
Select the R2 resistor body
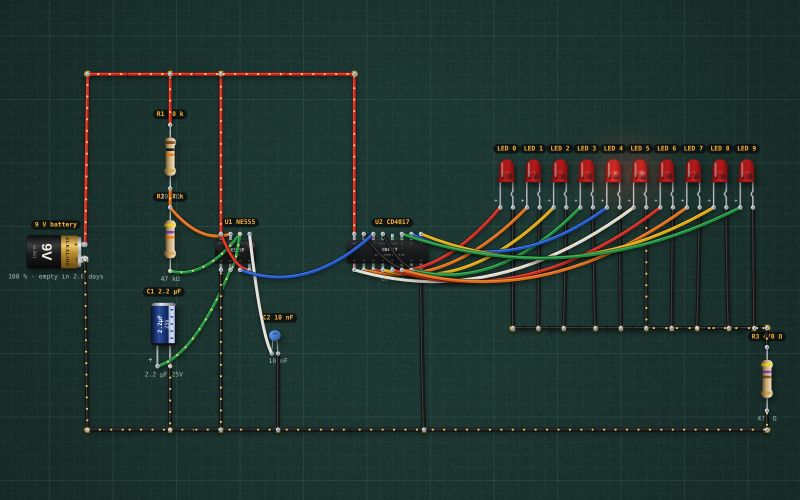[x=170, y=239]
